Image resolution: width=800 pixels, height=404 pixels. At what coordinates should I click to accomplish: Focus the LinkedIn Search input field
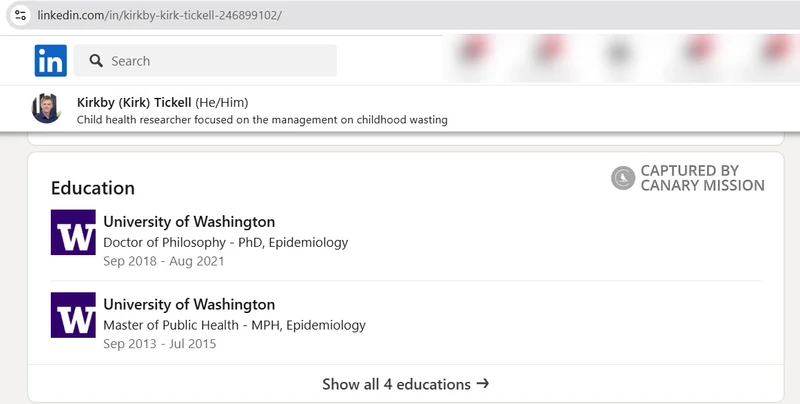(205, 61)
